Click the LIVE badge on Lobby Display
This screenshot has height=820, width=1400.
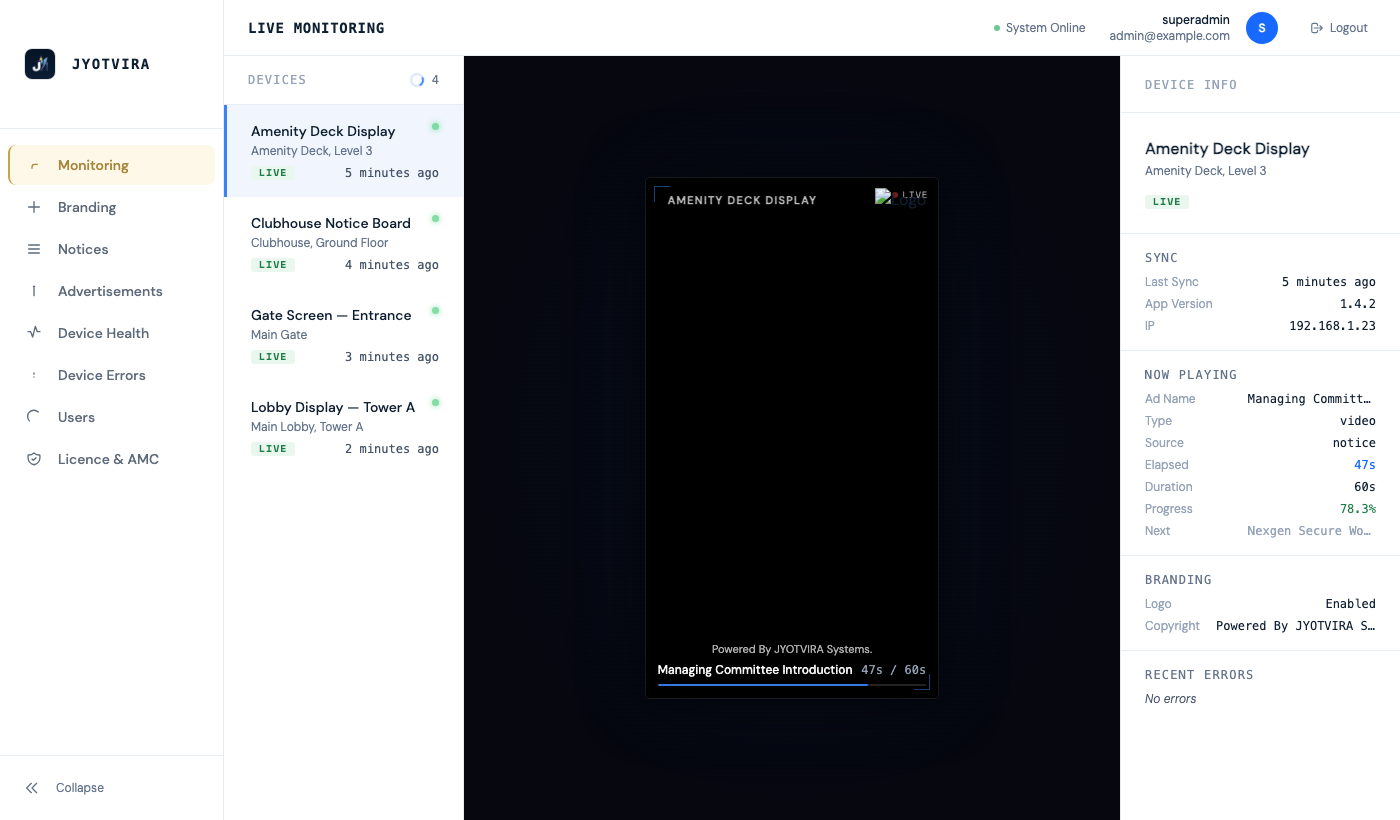(x=273, y=449)
